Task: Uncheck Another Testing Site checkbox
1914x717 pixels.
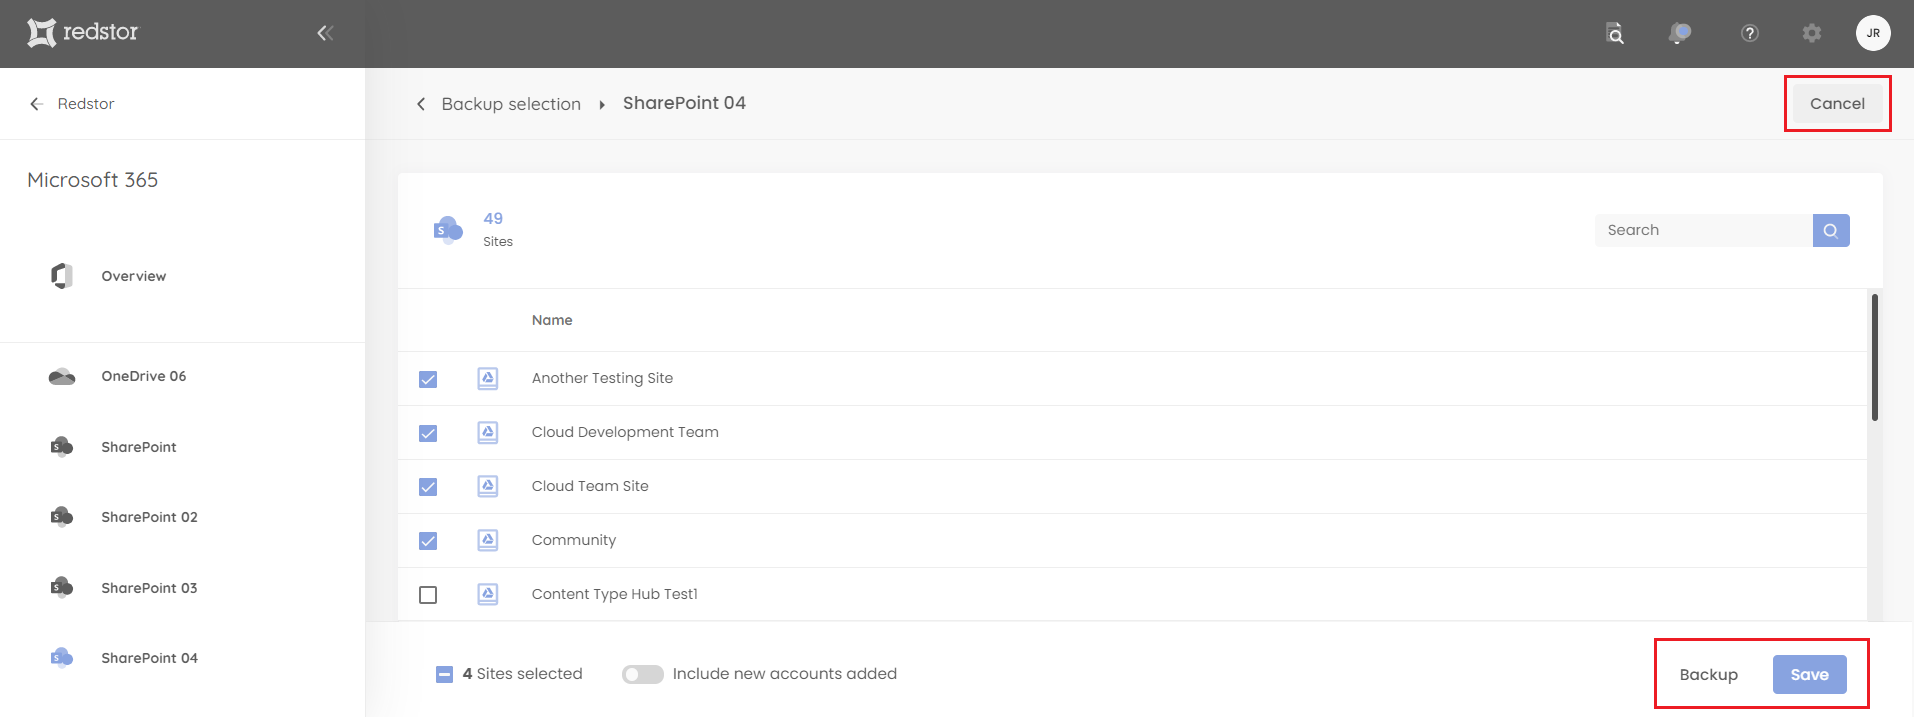Action: pyautogui.click(x=428, y=379)
